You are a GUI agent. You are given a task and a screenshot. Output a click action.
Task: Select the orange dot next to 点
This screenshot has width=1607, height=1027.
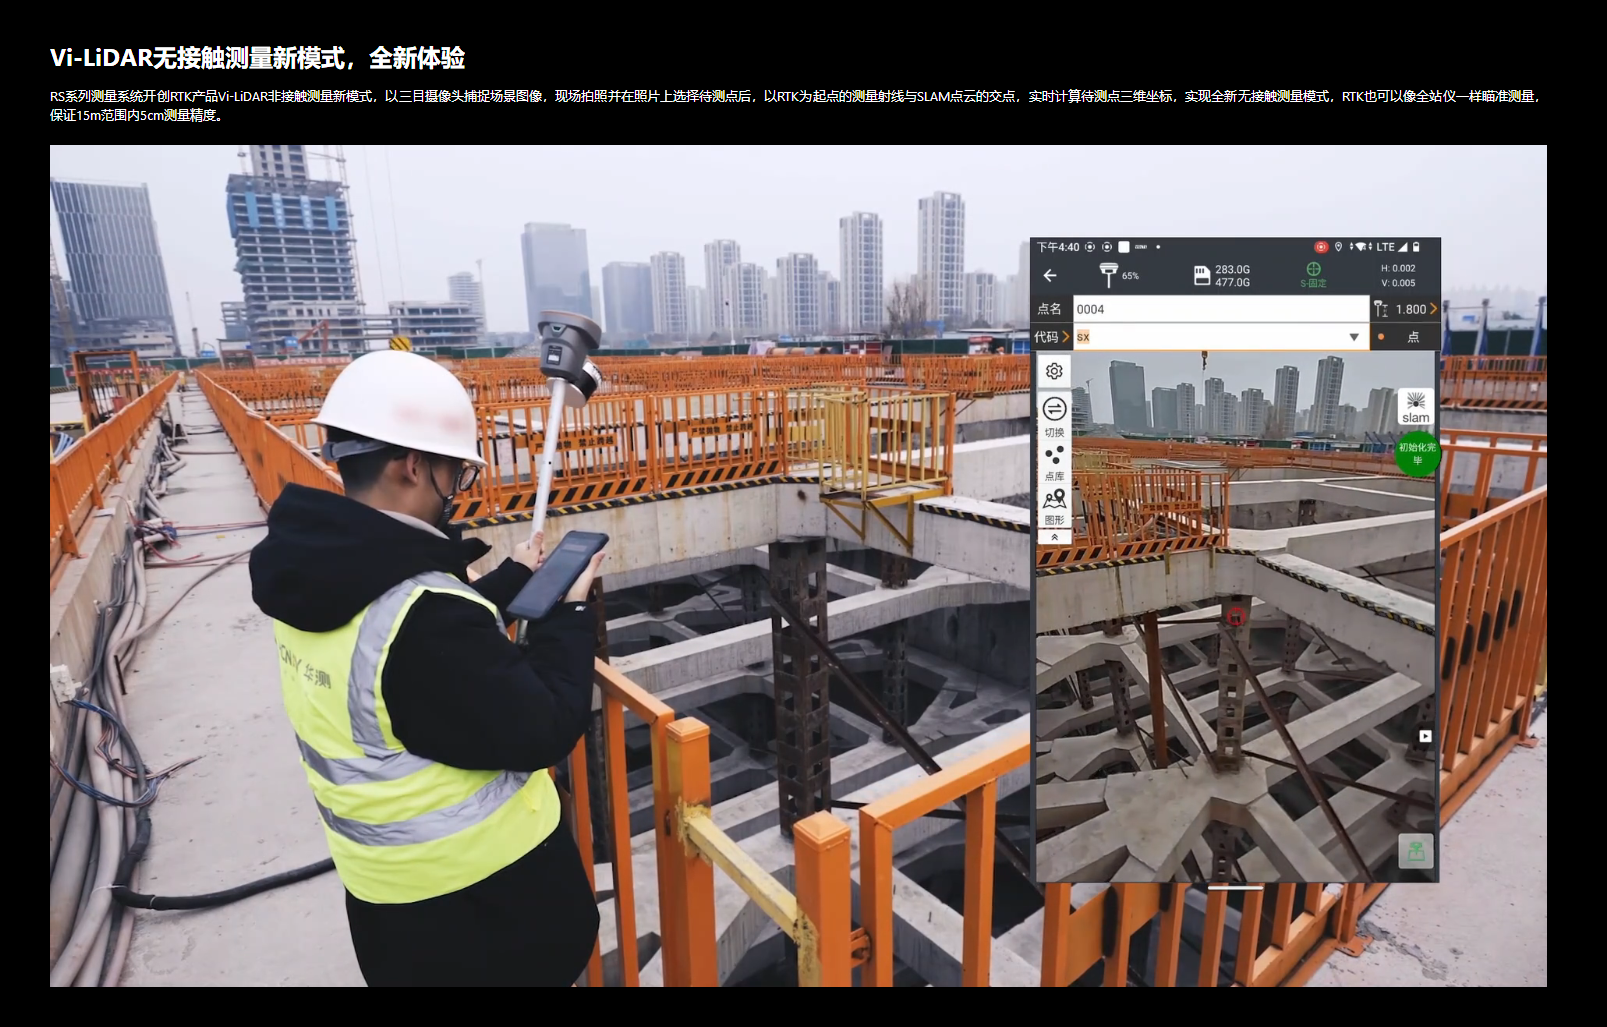(x=1381, y=336)
